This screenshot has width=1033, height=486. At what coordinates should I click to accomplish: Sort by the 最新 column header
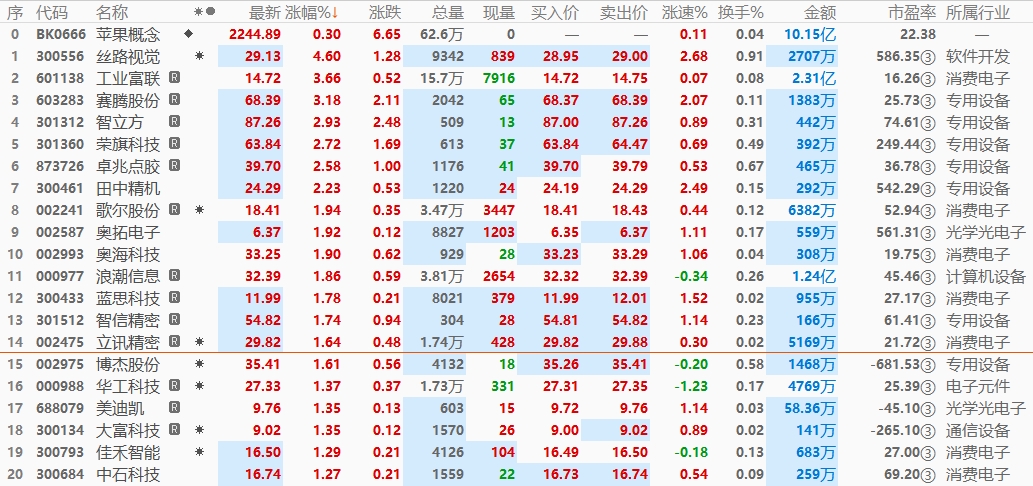click(x=265, y=12)
